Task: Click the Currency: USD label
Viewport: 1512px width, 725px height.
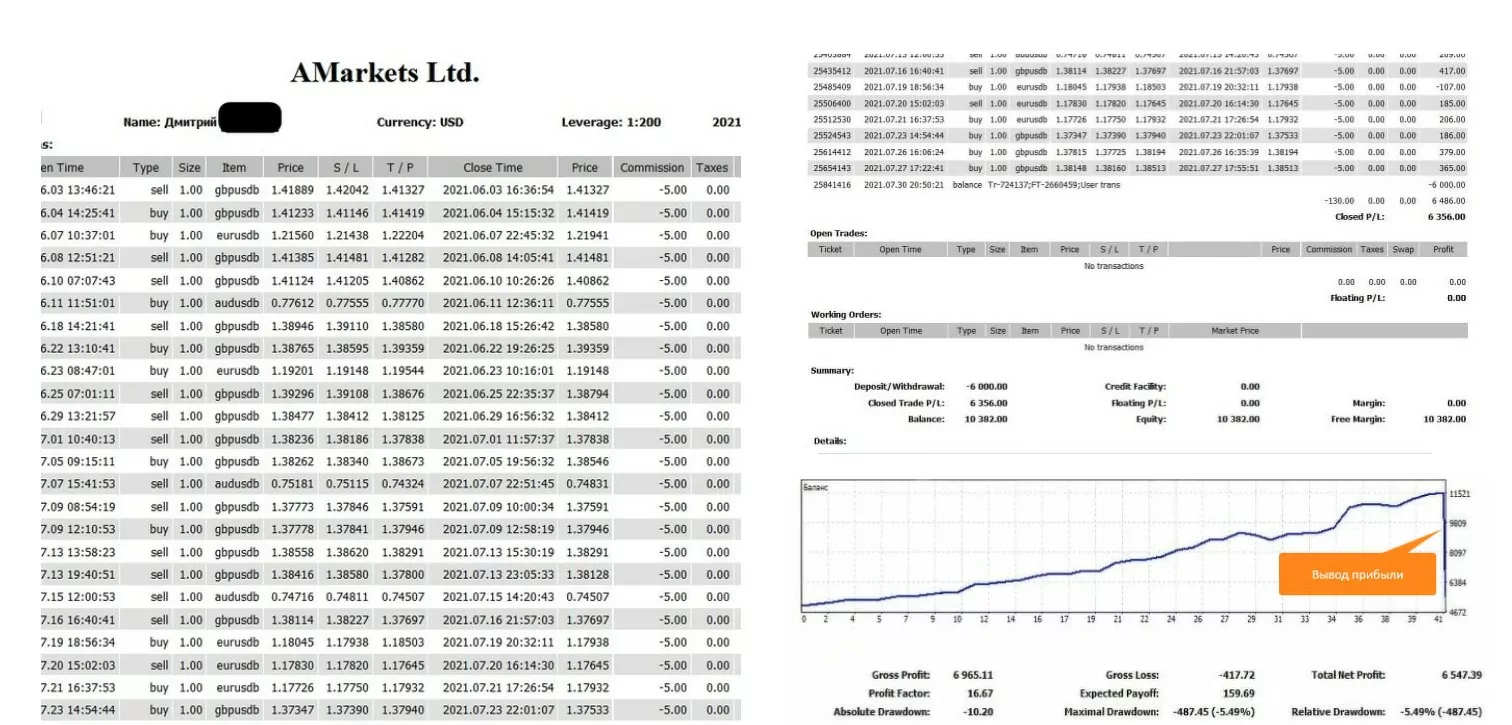Action: pyautogui.click(x=420, y=123)
